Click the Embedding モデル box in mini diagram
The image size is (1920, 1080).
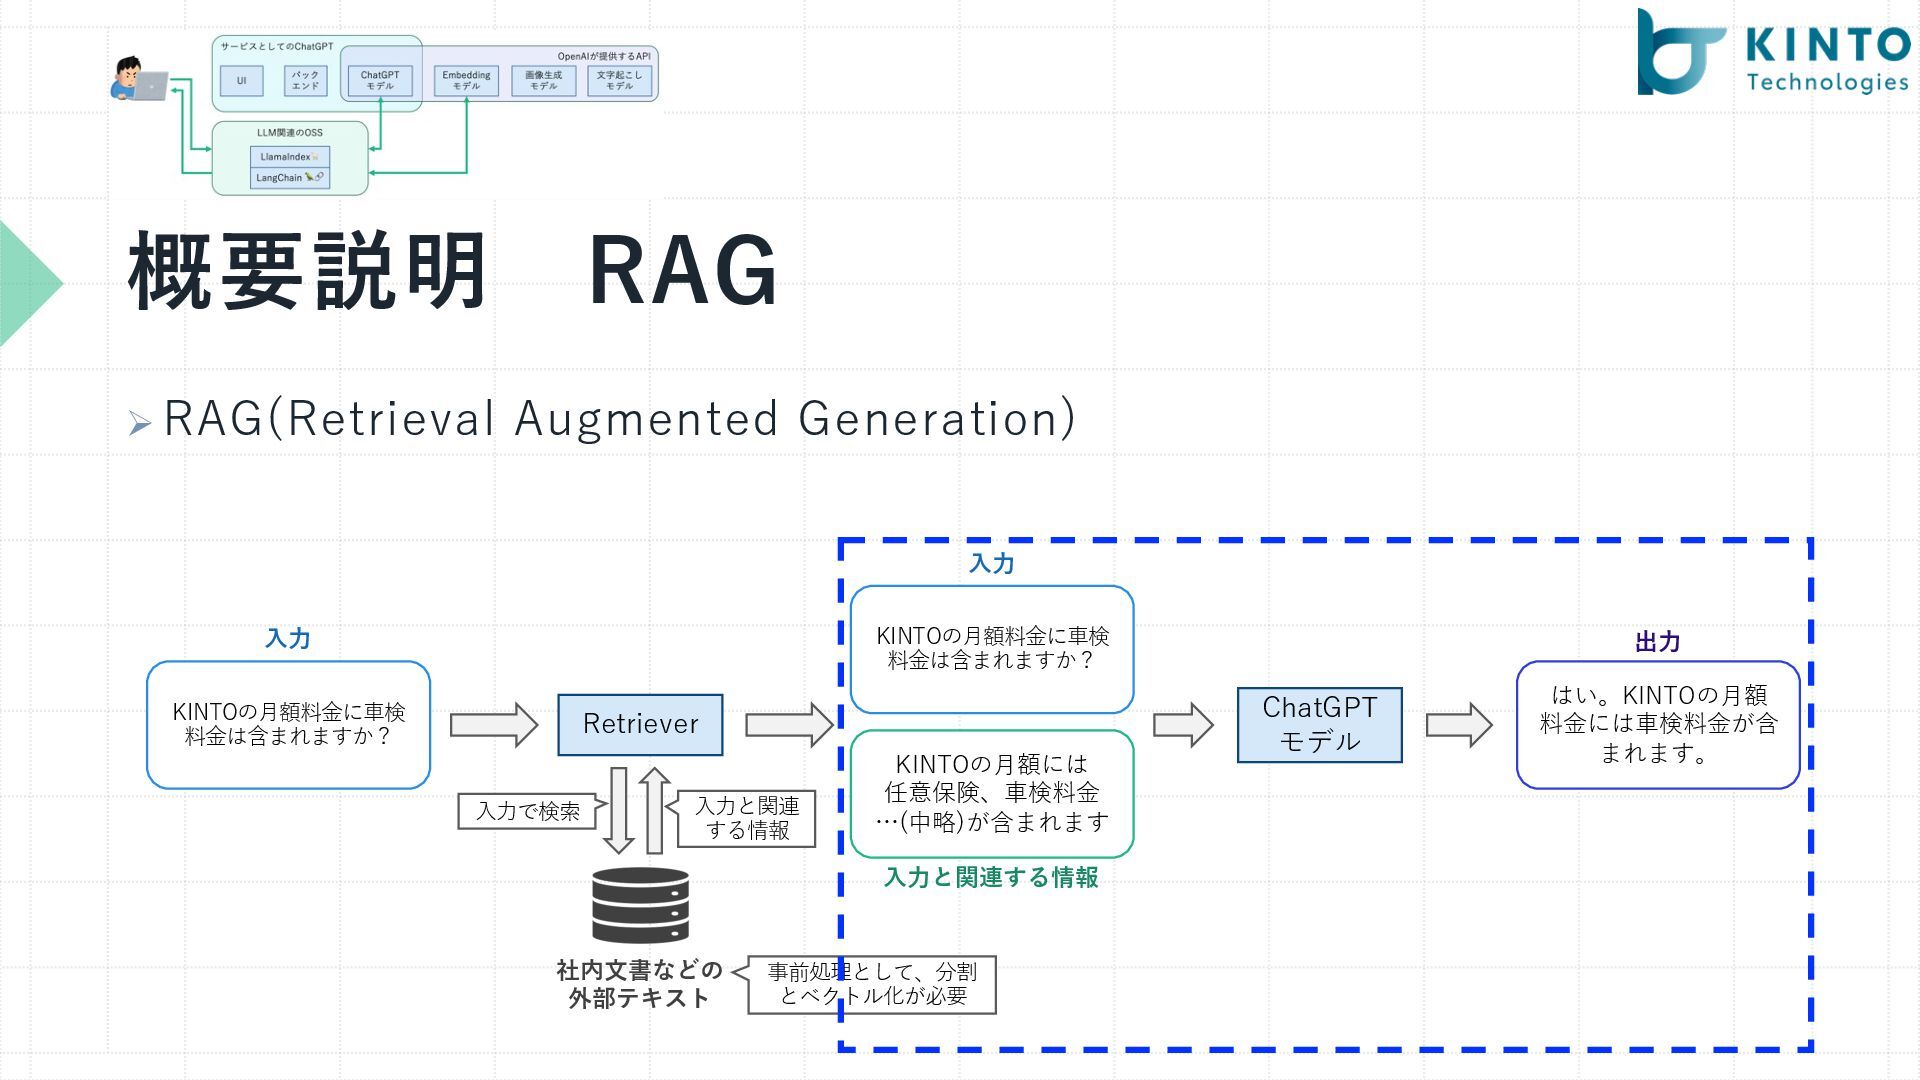point(466,80)
